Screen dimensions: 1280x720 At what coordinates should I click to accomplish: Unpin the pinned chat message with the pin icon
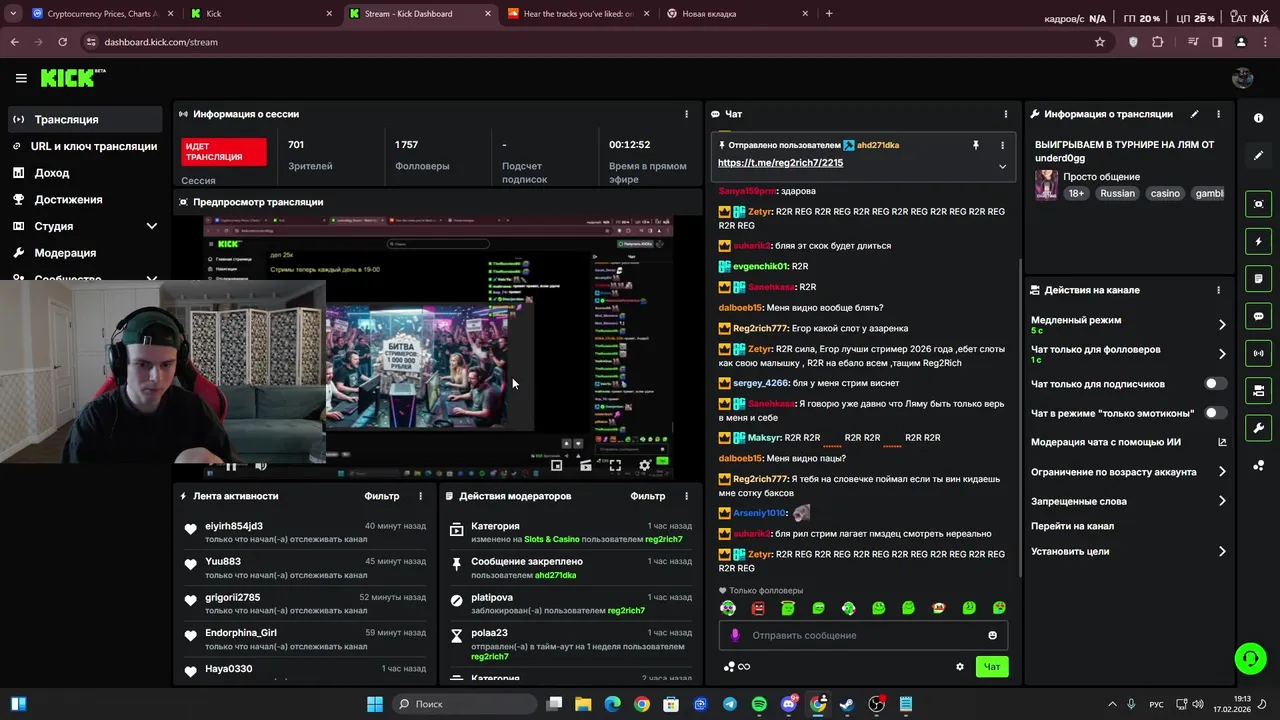click(x=976, y=145)
